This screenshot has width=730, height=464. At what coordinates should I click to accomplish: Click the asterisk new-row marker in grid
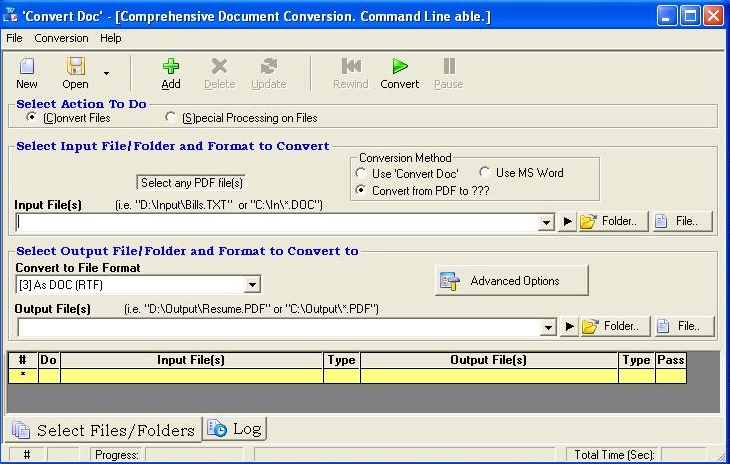pos(23,376)
